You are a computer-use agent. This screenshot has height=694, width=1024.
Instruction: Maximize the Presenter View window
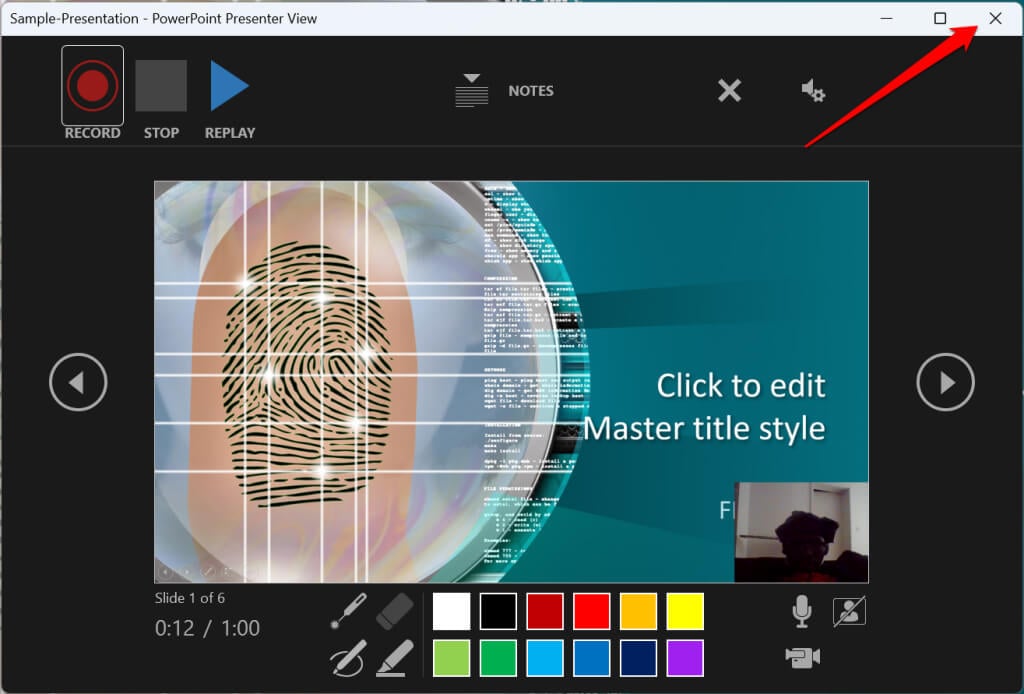pos(940,18)
